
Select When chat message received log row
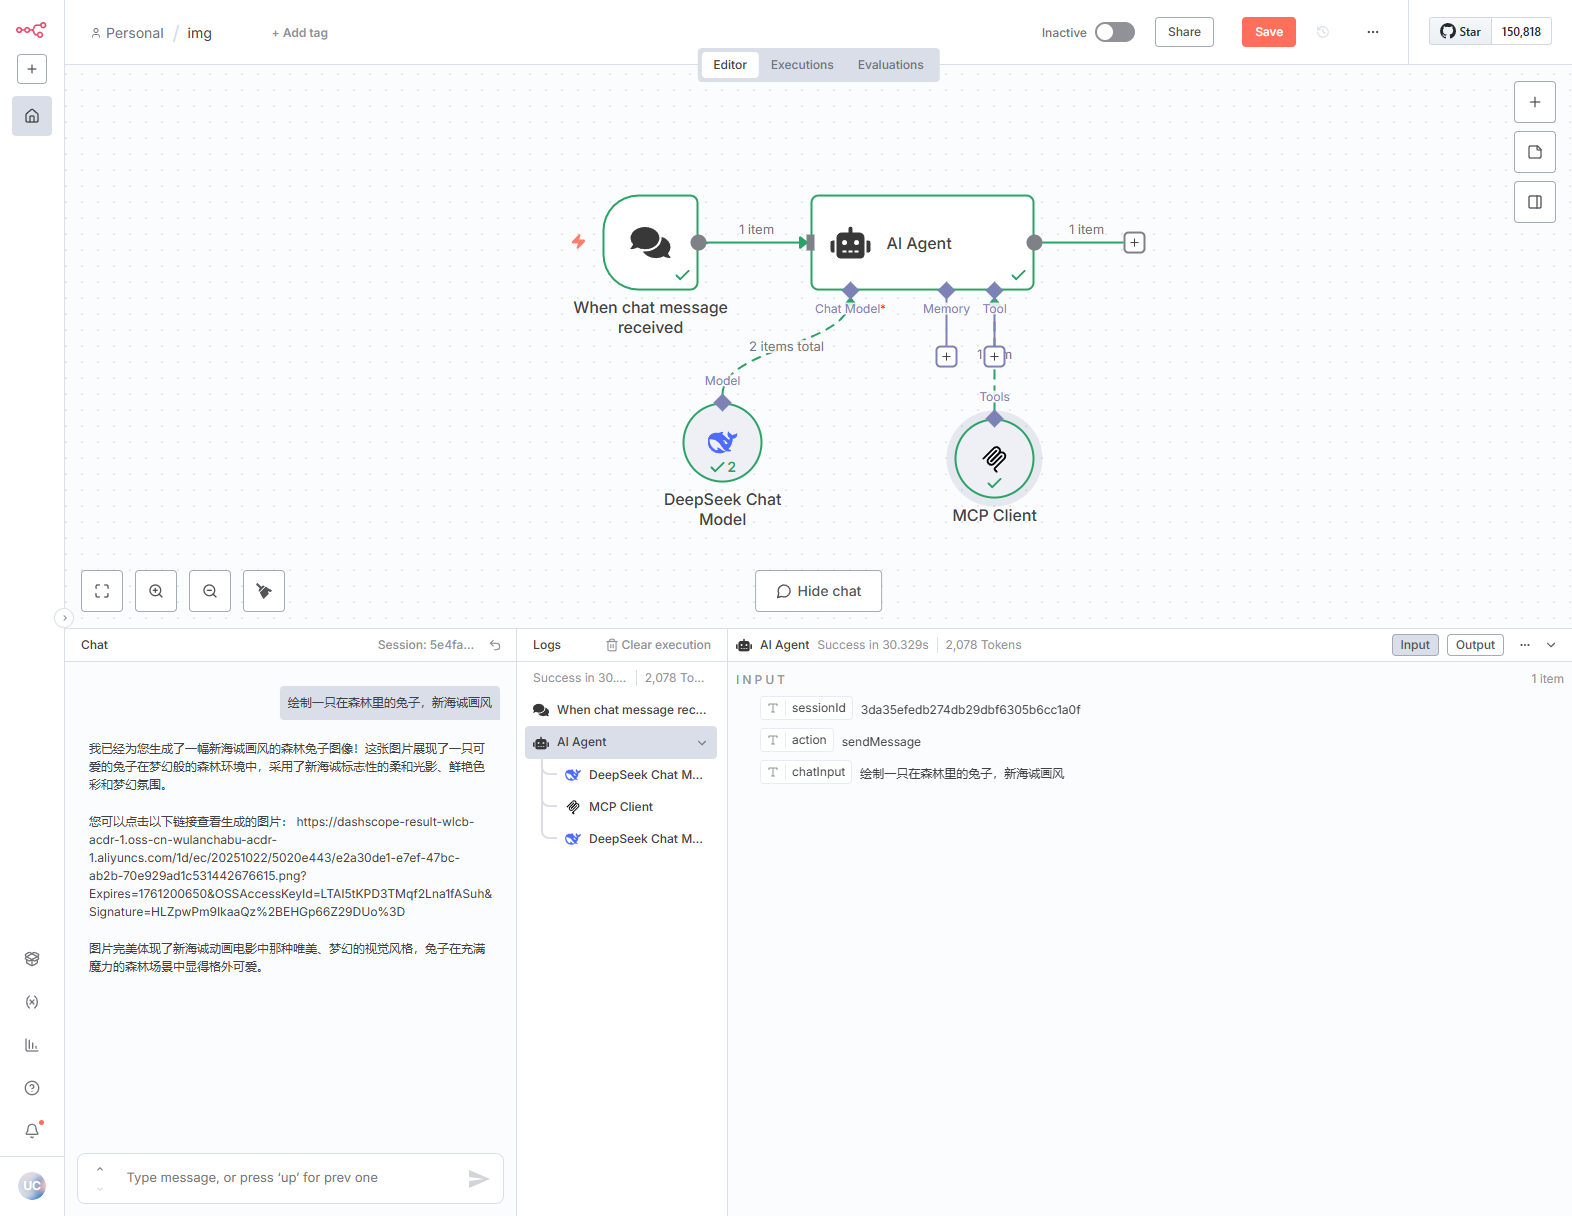(x=621, y=710)
